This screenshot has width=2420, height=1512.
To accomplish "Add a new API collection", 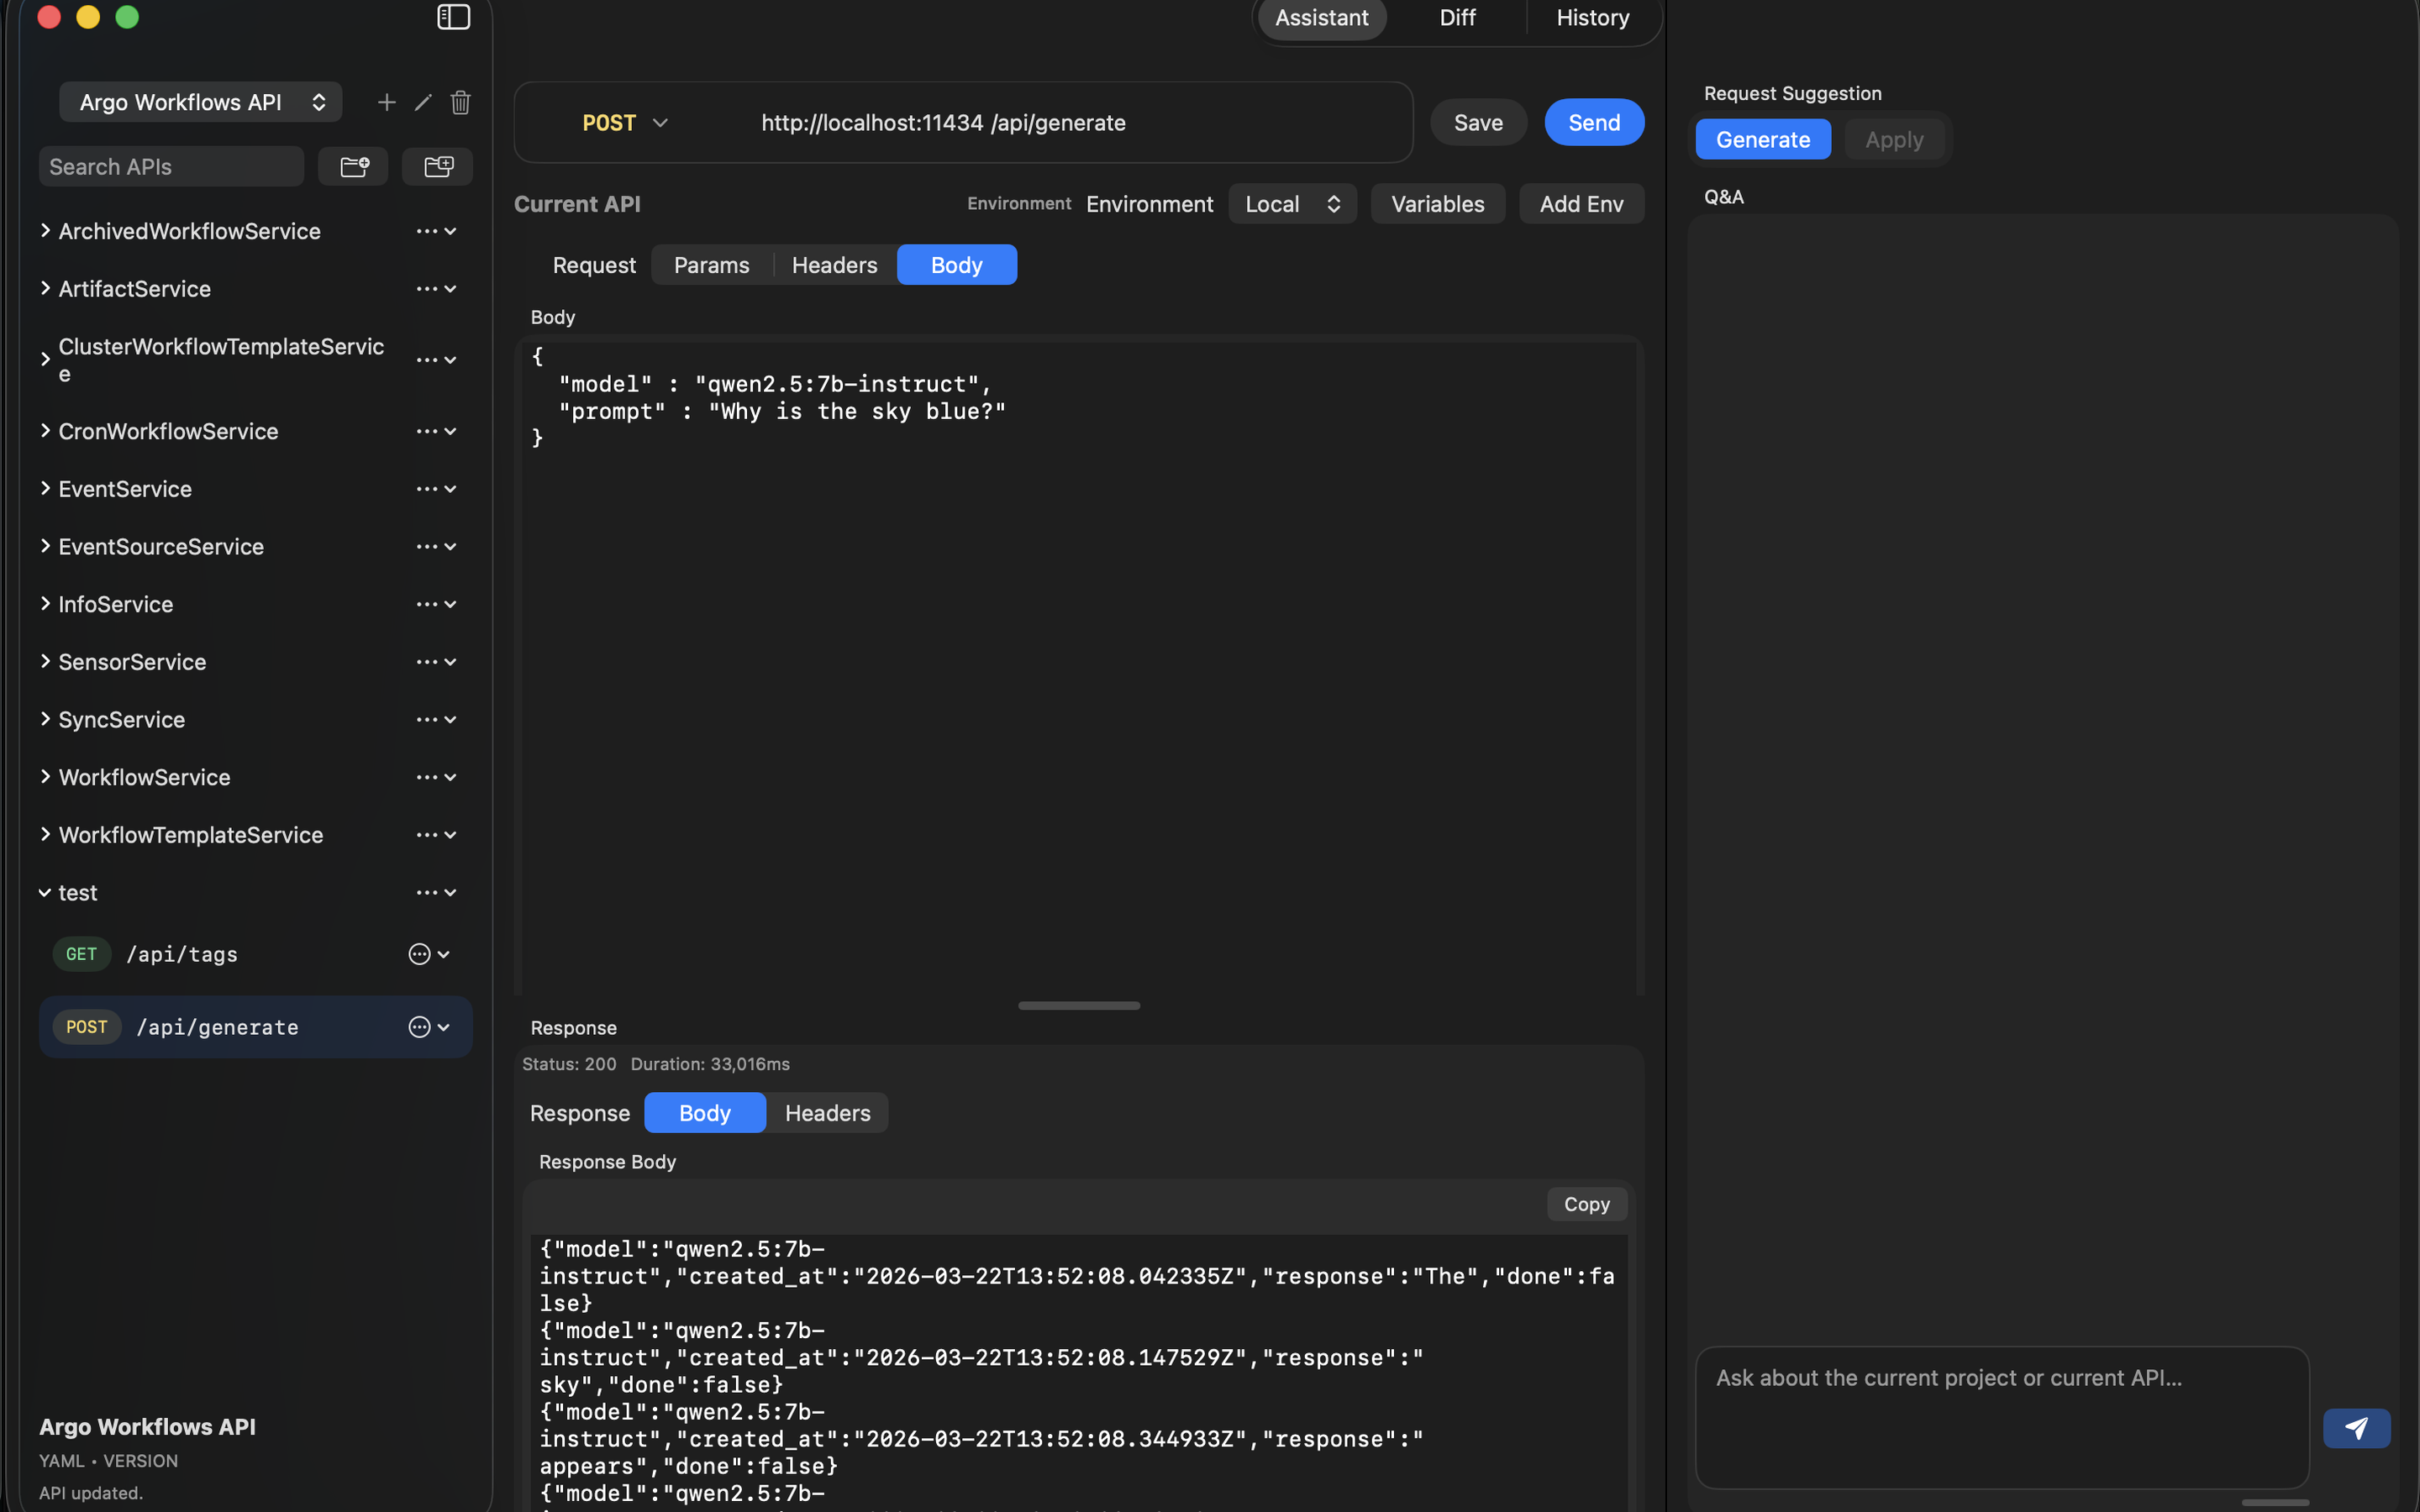I will 386,101.
